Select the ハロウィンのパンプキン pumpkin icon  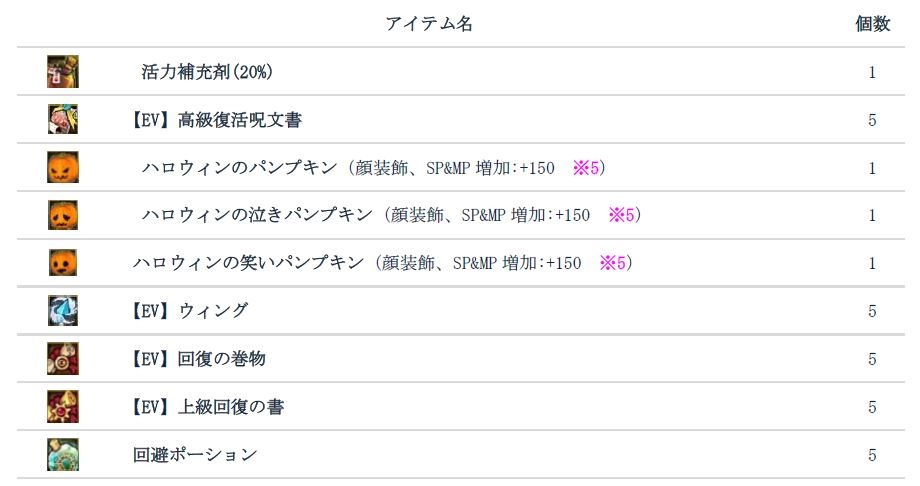[62, 168]
